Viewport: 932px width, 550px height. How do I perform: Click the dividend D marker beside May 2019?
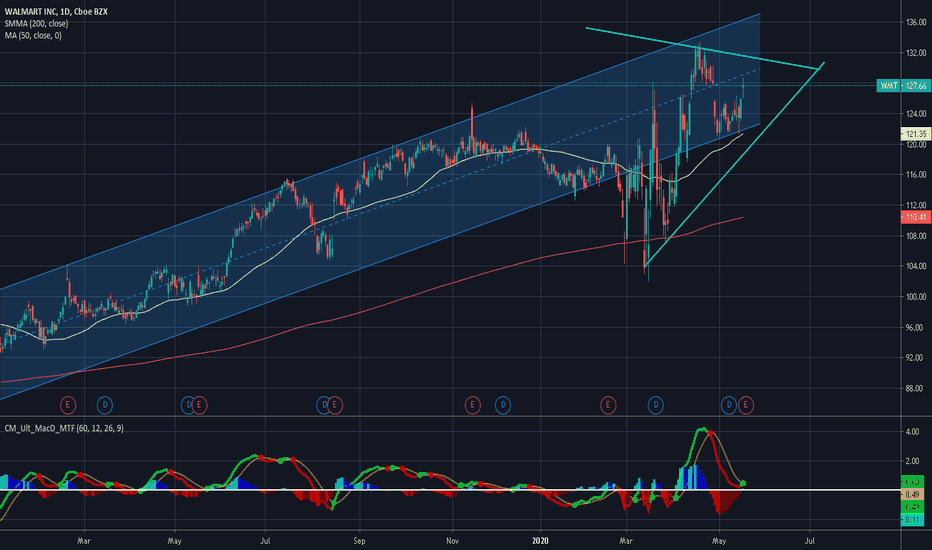(x=187, y=406)
